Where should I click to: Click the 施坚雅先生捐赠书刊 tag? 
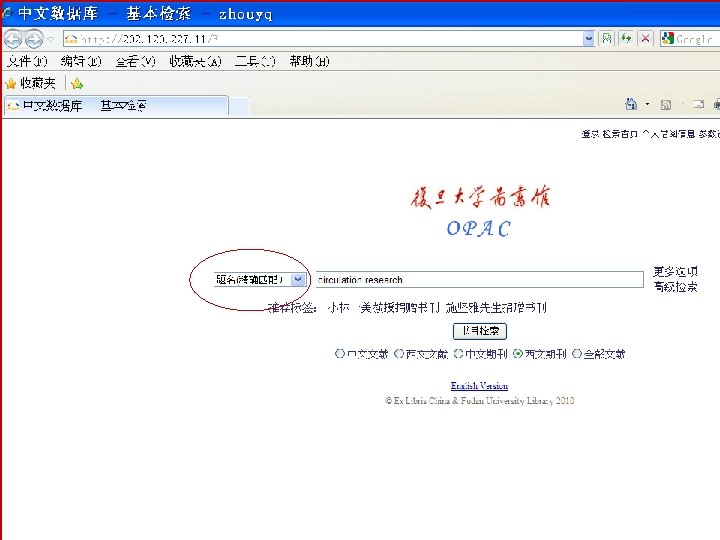pyautogui.click(x=496, y=307)
